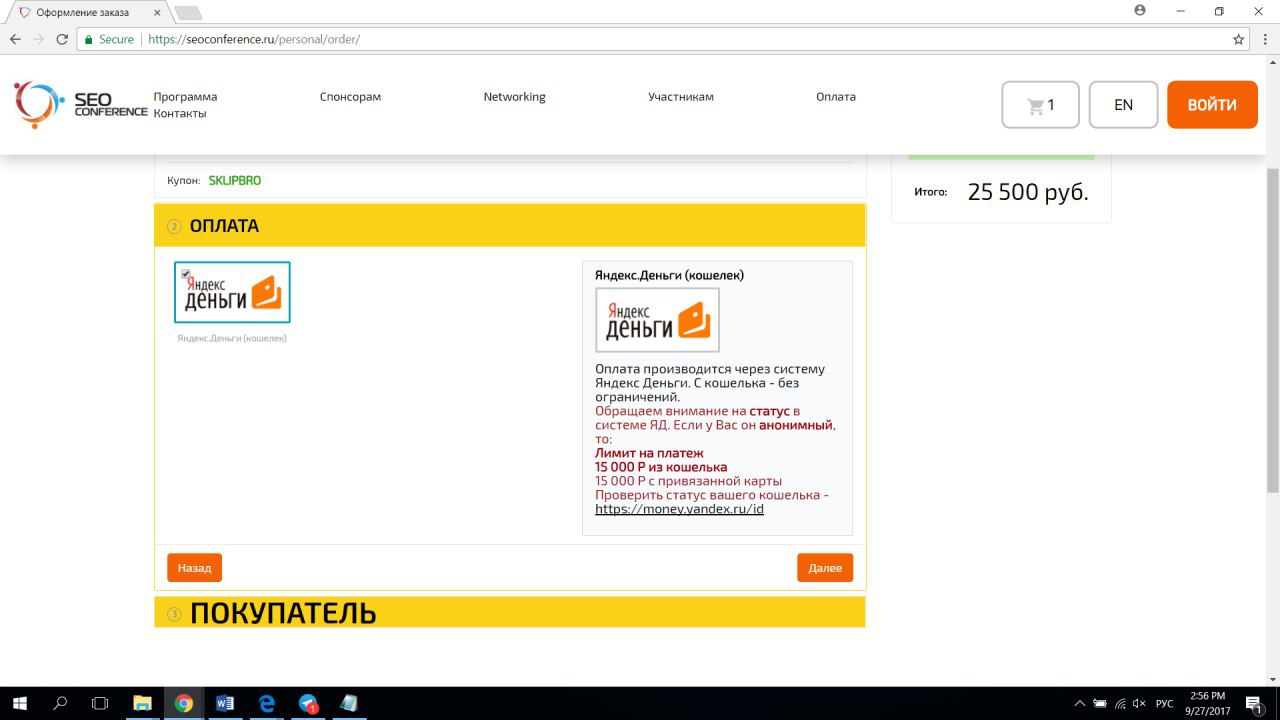Open Telegram from the taskbar
This screenshot has height=720, width=1280.
pos(308,703)
